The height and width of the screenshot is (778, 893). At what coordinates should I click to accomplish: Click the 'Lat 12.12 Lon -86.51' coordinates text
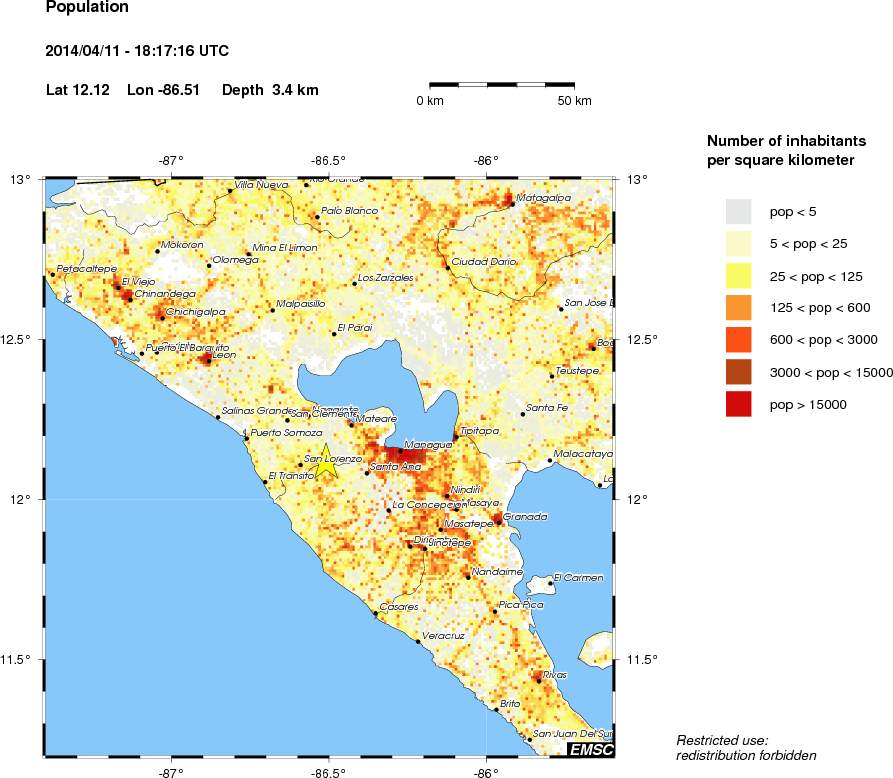point(130,90)
